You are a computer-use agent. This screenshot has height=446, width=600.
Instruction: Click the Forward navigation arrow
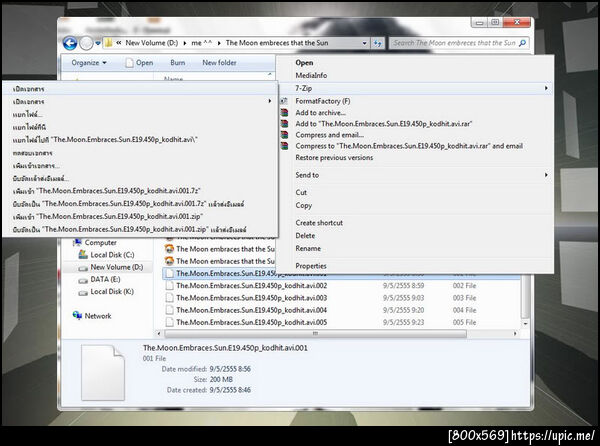point(86,43)
